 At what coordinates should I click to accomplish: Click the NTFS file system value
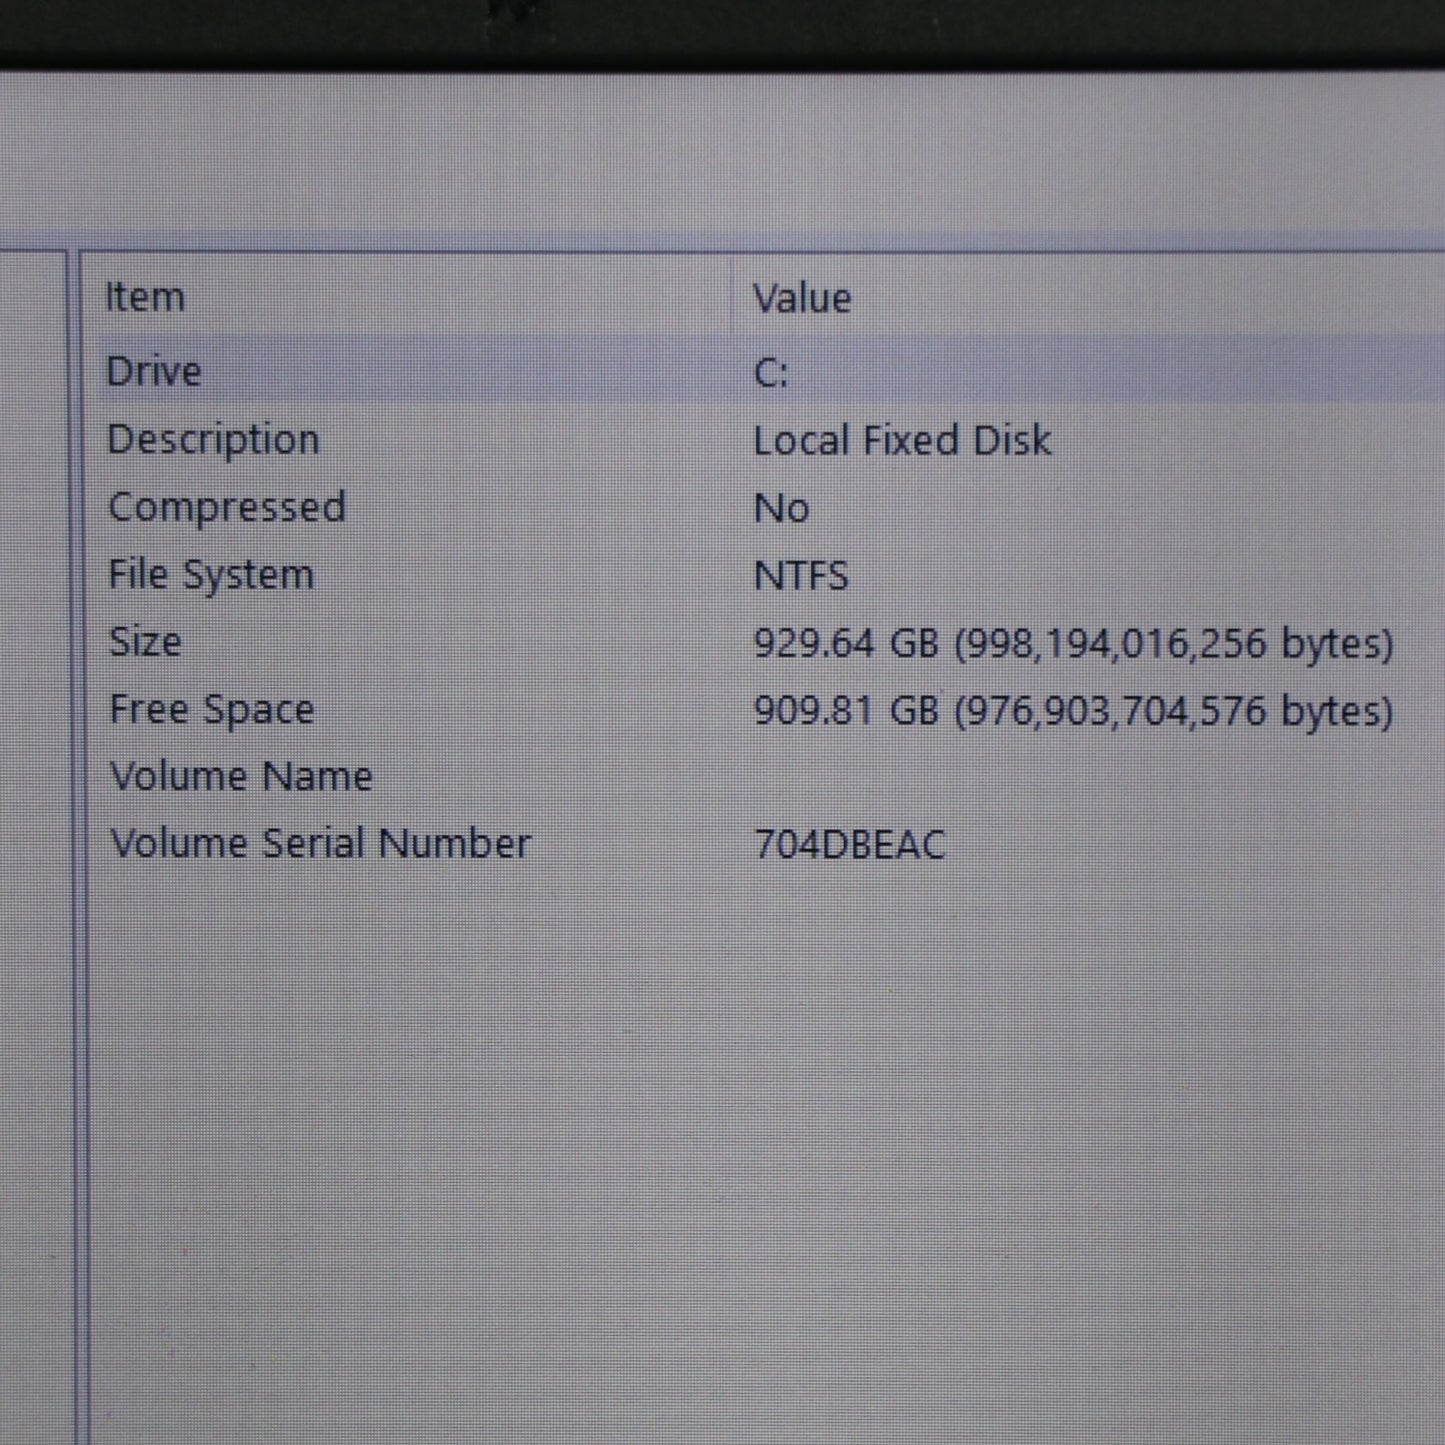[x=800, y=575]
